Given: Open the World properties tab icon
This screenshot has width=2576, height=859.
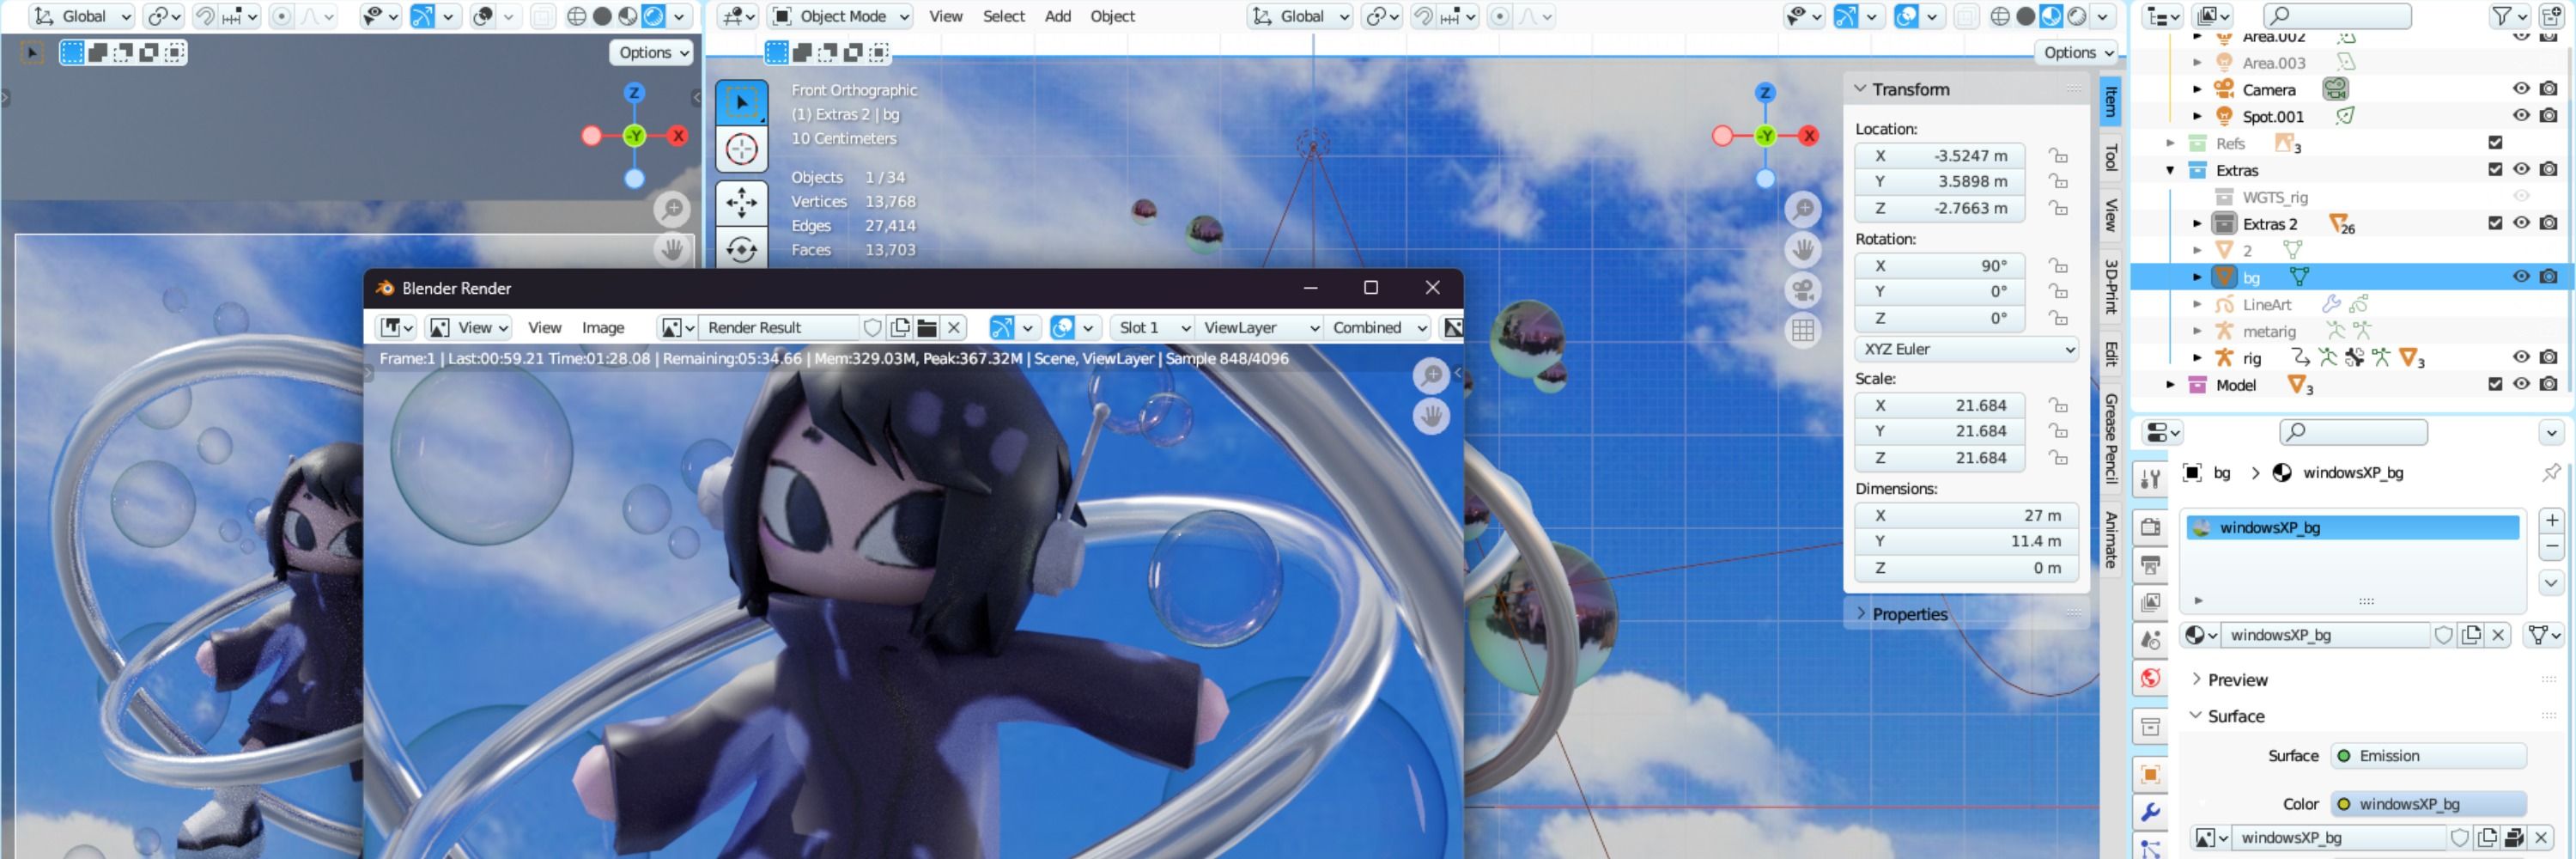Looking at the screenshot, I should tap(2151, 678).
